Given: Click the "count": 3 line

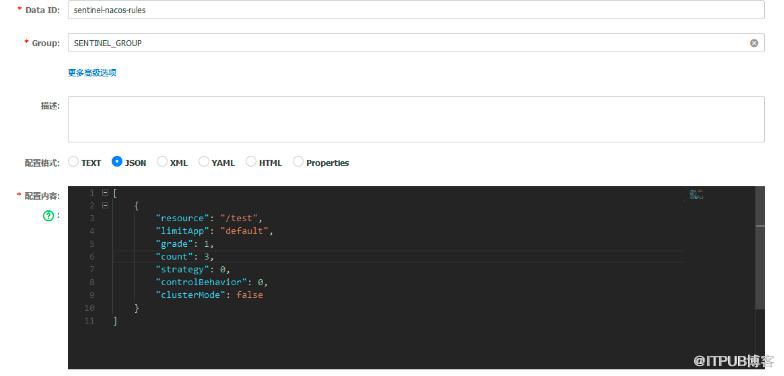Looking at the screenshot, I should [185, 256].
